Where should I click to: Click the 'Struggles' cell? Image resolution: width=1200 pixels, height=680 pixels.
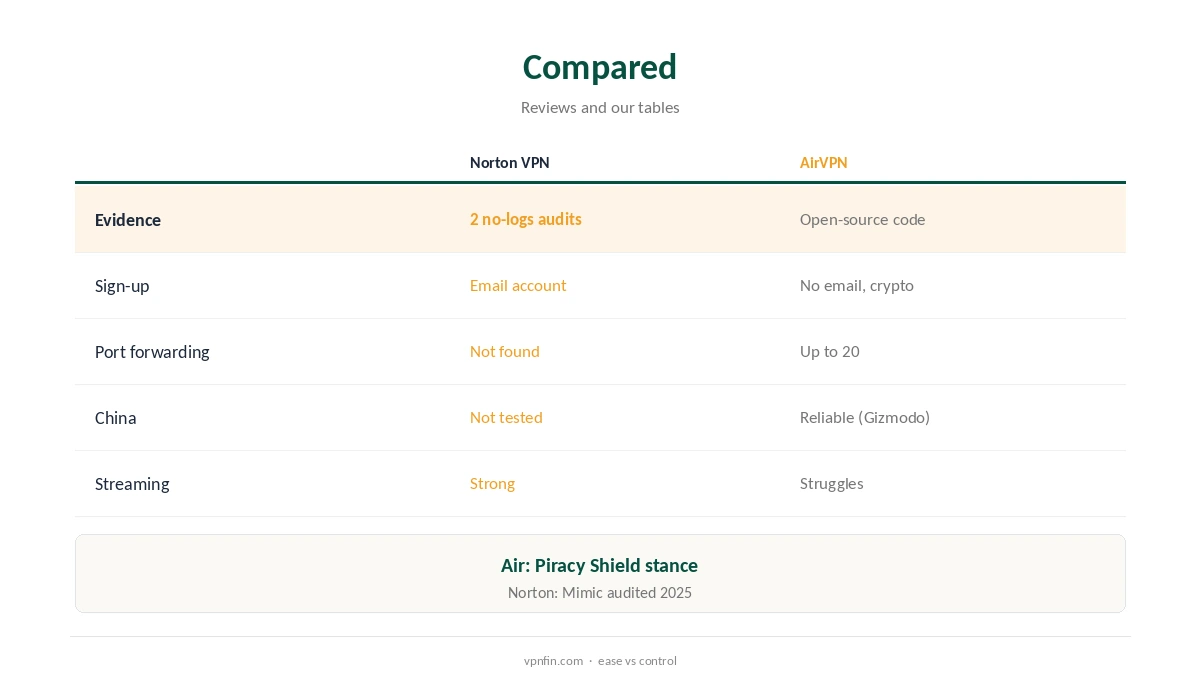[x=831, y=483]
